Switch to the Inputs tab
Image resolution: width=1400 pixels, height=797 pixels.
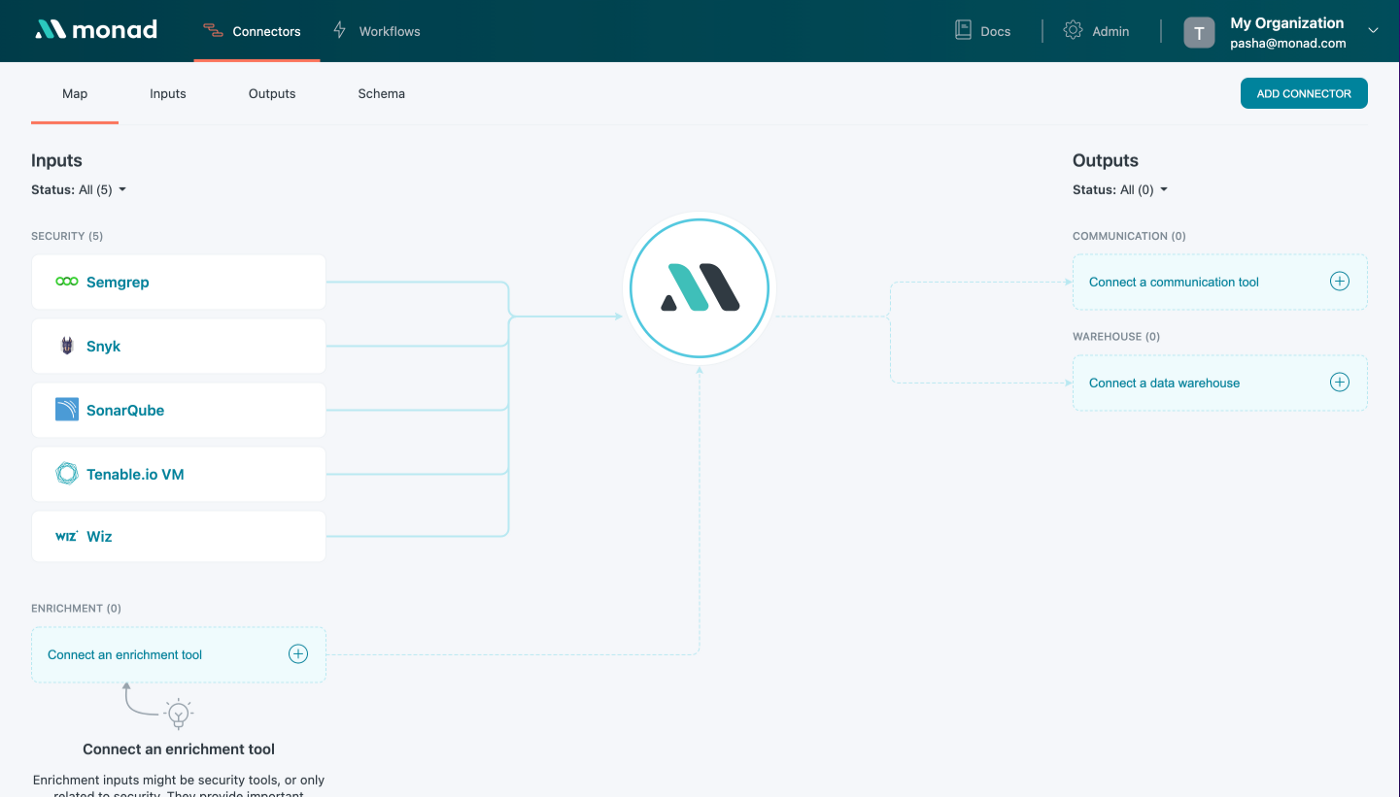(168, 94)
